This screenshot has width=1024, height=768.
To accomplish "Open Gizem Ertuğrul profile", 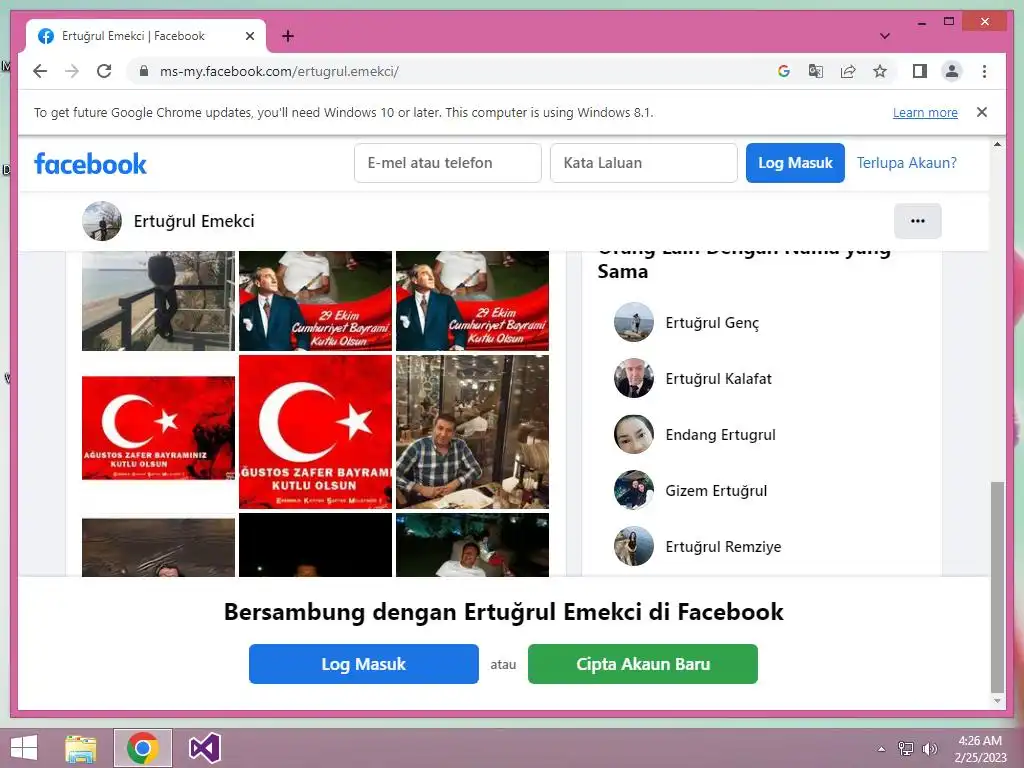I will click(x=716, y=490).
